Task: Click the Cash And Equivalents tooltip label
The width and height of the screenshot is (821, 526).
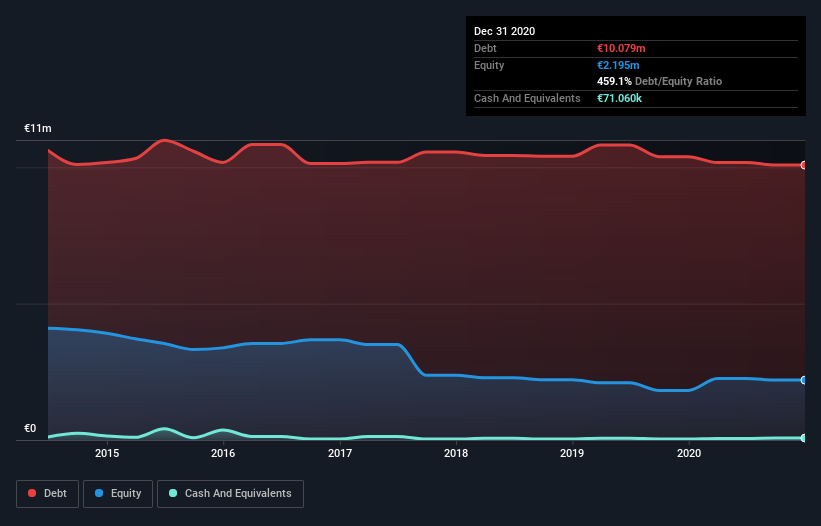Action: point(527,98)
